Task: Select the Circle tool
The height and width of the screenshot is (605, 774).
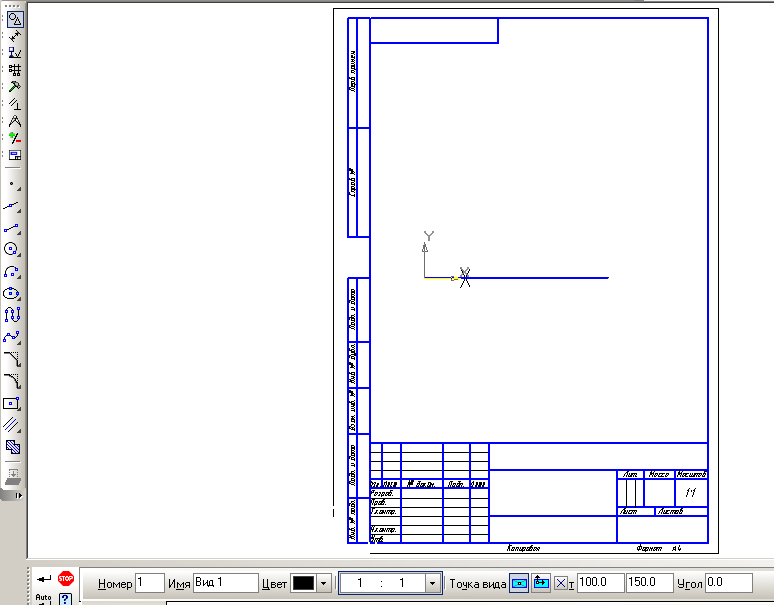Action: [12, 249]
